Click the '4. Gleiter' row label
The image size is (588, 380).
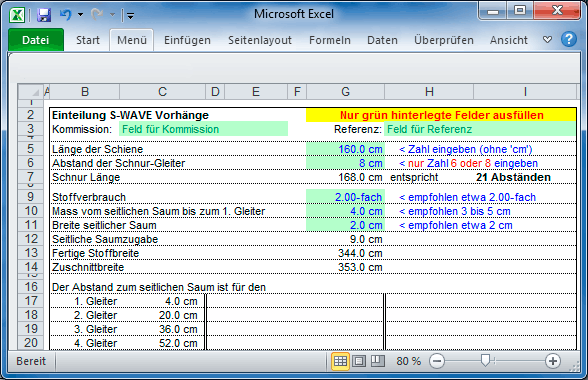[96, 343]
